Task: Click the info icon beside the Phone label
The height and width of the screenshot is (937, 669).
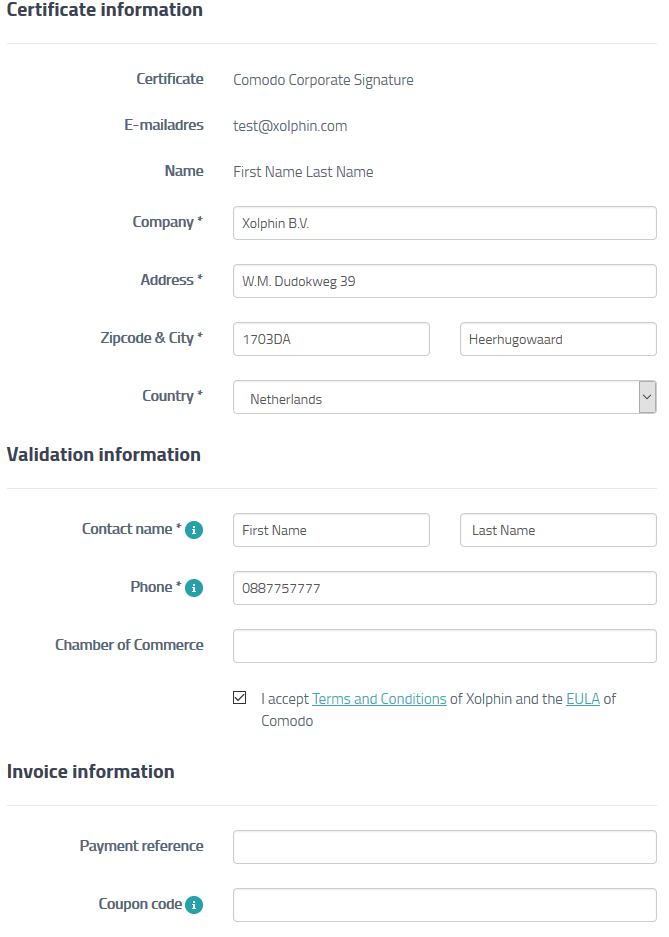Action: point(192,588)
